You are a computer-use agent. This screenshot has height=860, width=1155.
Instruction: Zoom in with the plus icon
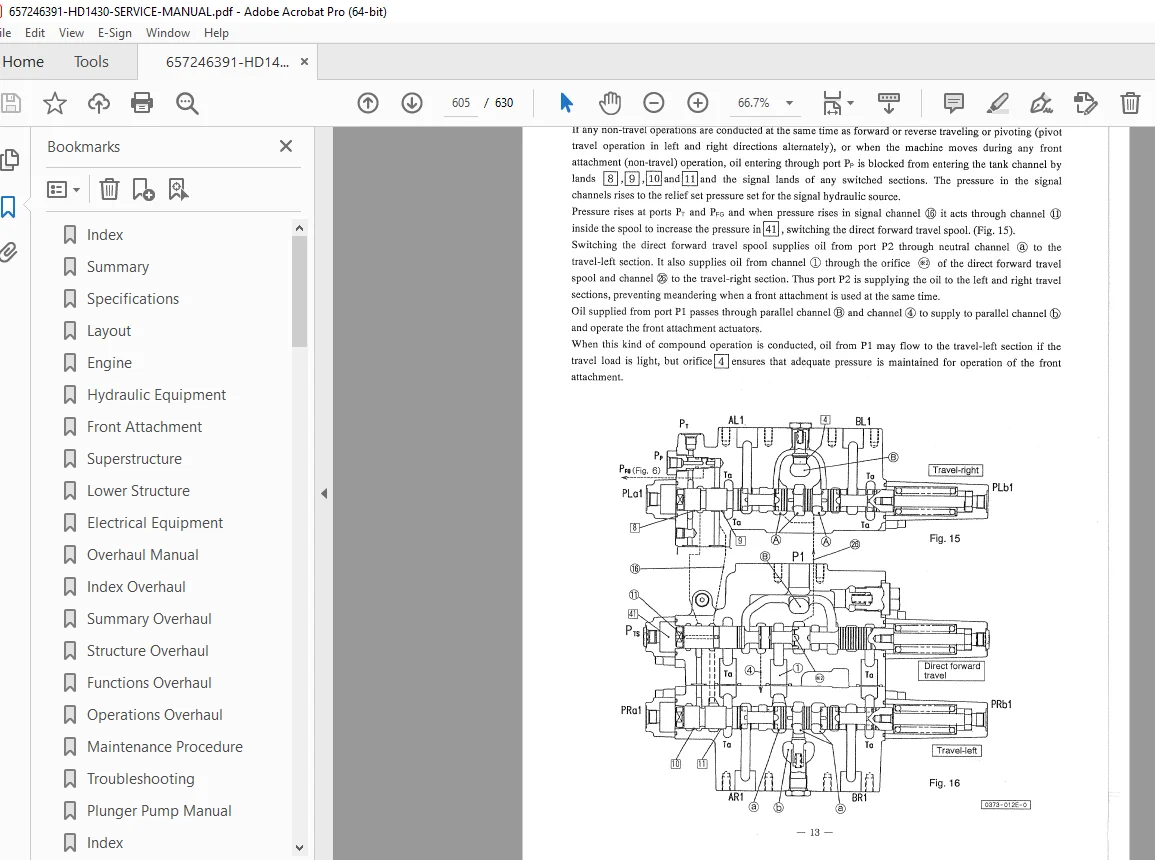pyautogui.click(x=698, y=103)
